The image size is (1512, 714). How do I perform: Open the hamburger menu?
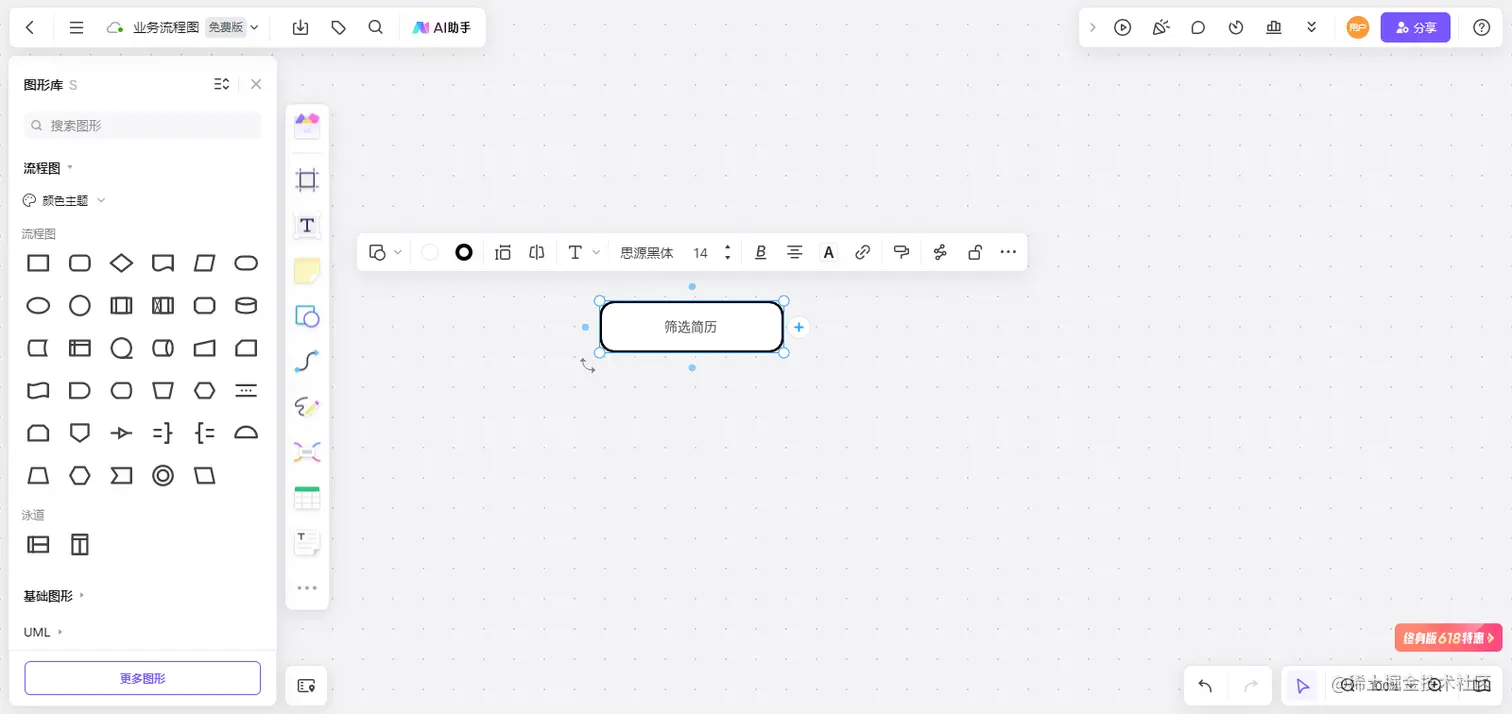(76, 27)
